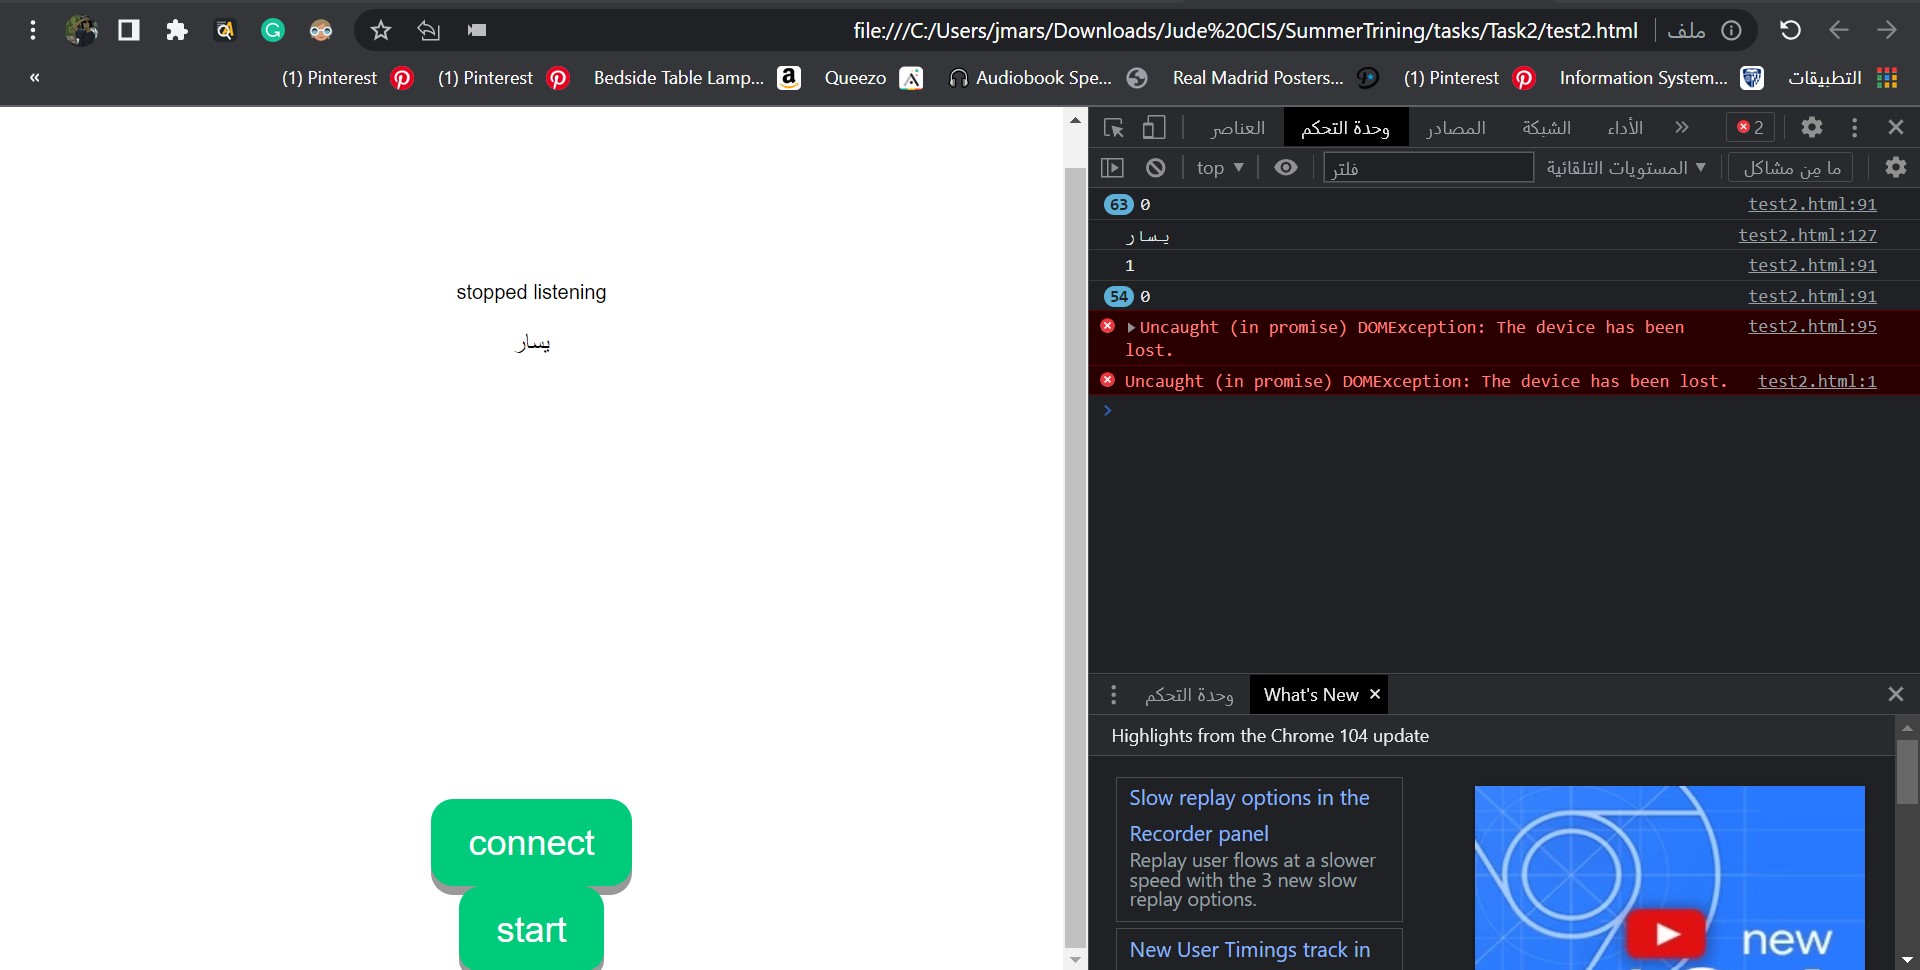Switch to the الشبكة network tab
This screenshot has width=1920, height=970.
pyautogui.click(x=1546, y=127)
